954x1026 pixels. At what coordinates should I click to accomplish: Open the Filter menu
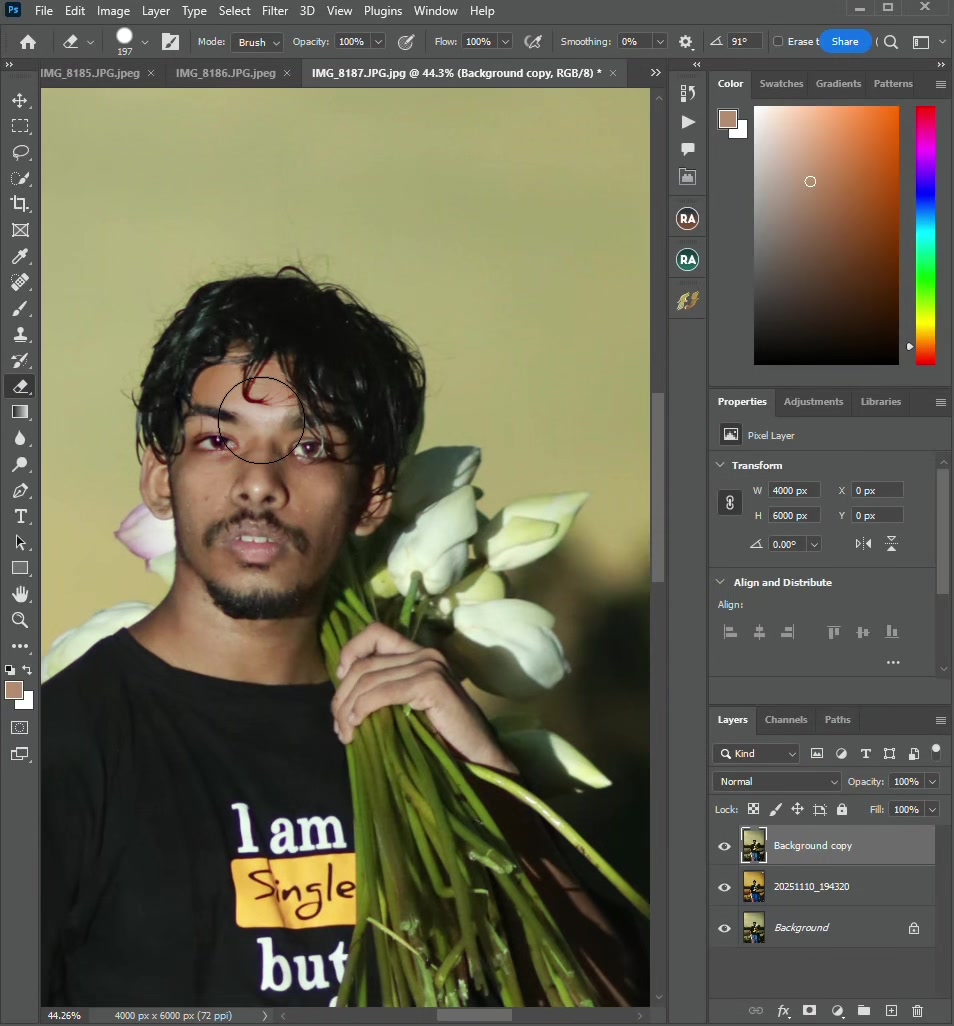click(x=275, y=11)
